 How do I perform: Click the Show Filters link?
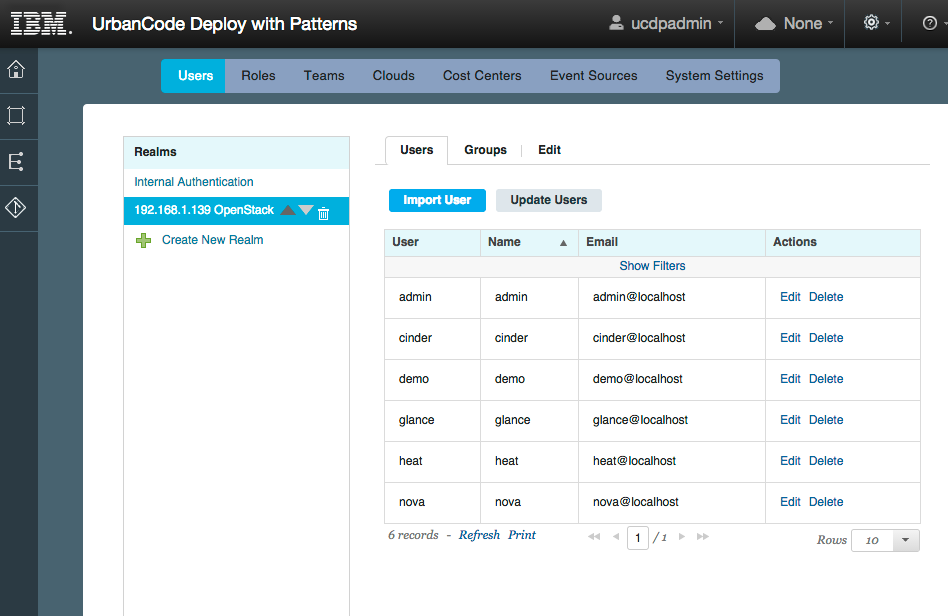tap(652, 266)
